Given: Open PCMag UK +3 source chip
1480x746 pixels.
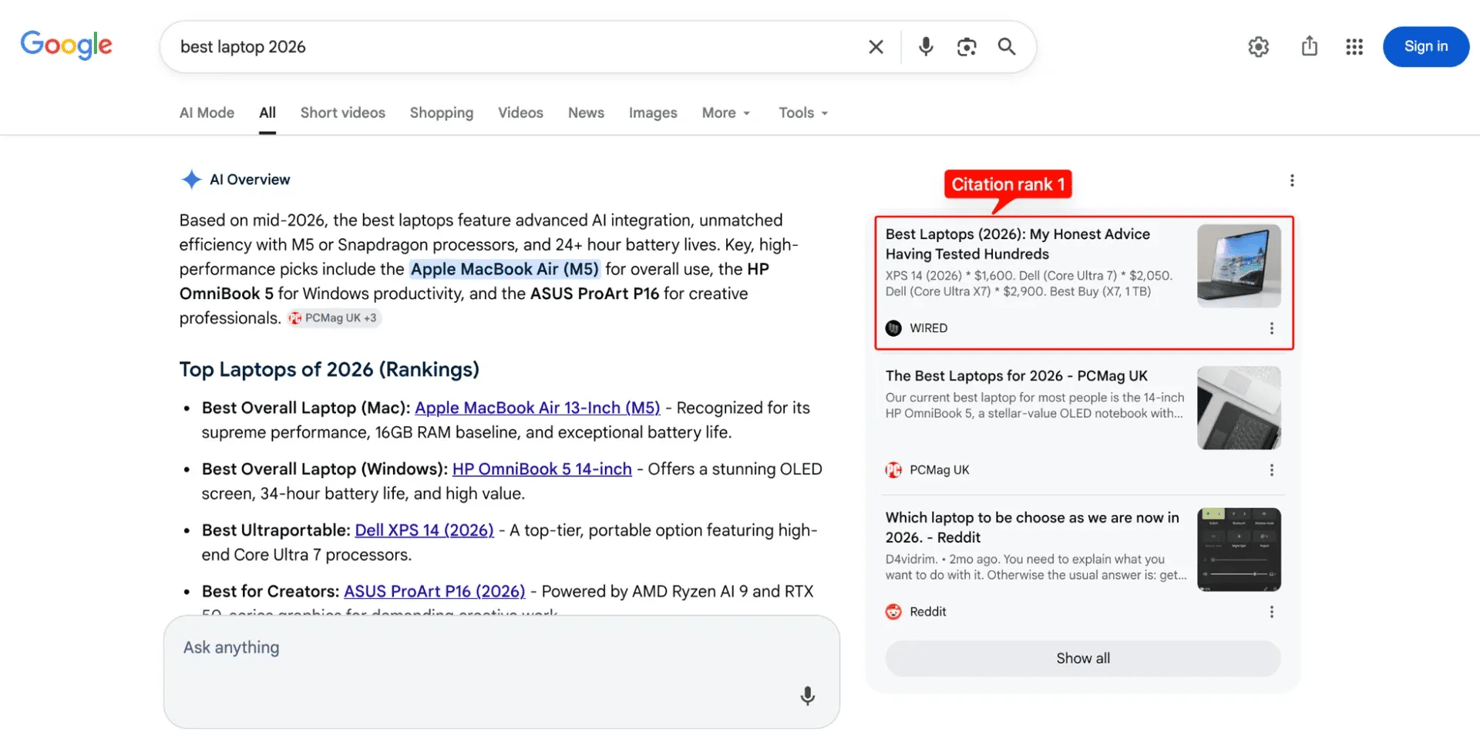Looking at the screenshot, I should [334, 318].
